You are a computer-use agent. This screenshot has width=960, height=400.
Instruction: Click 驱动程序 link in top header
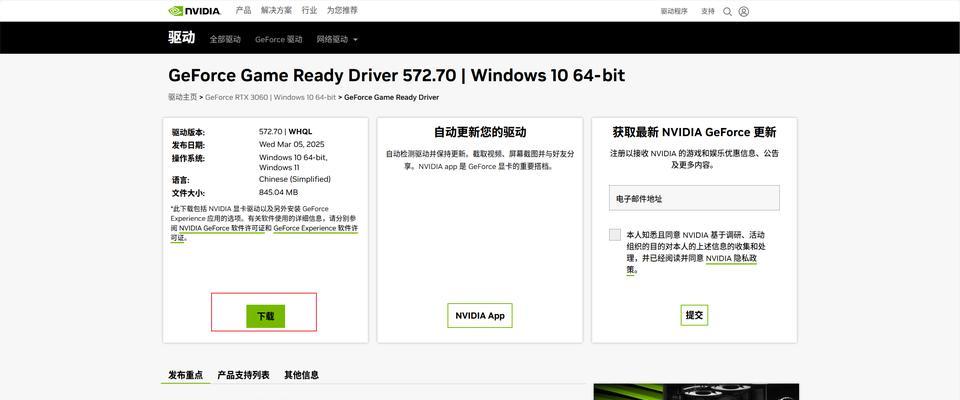[674, 11]
